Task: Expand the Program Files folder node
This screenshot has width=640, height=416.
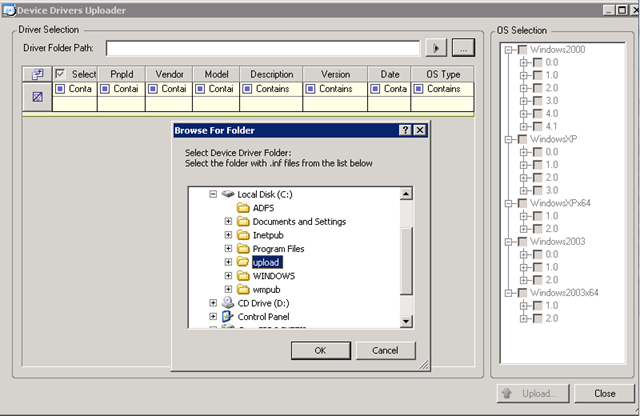Action: click(228, 249)
